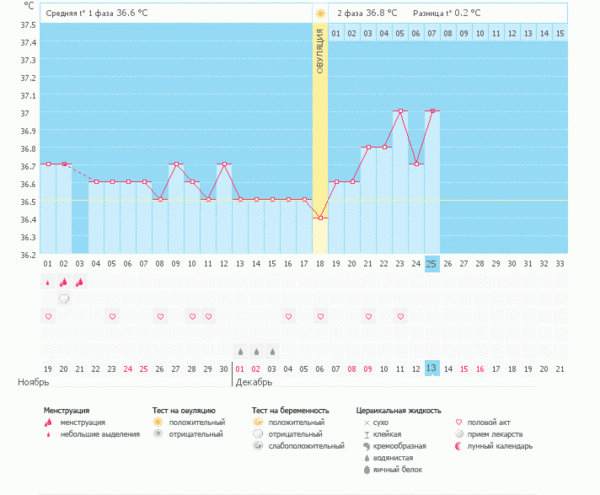Select the highlighted cycle day 25
Screen dimensions: 600x495
(x=432, y=263)
